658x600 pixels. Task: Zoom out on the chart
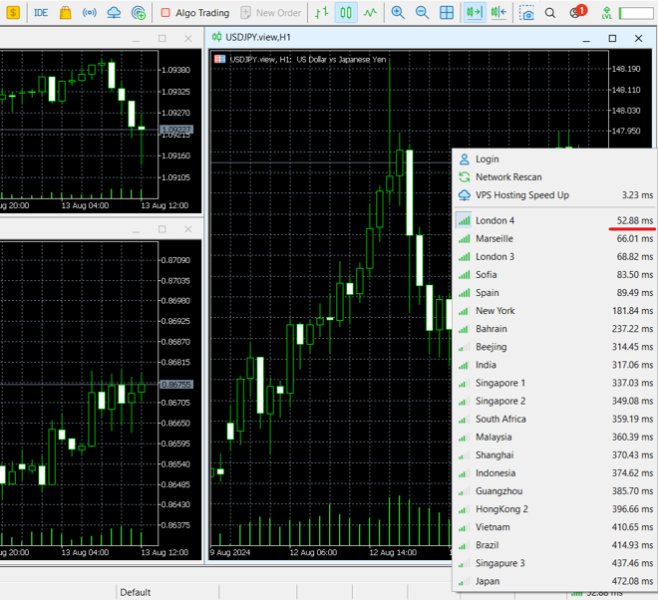[422, 13]
